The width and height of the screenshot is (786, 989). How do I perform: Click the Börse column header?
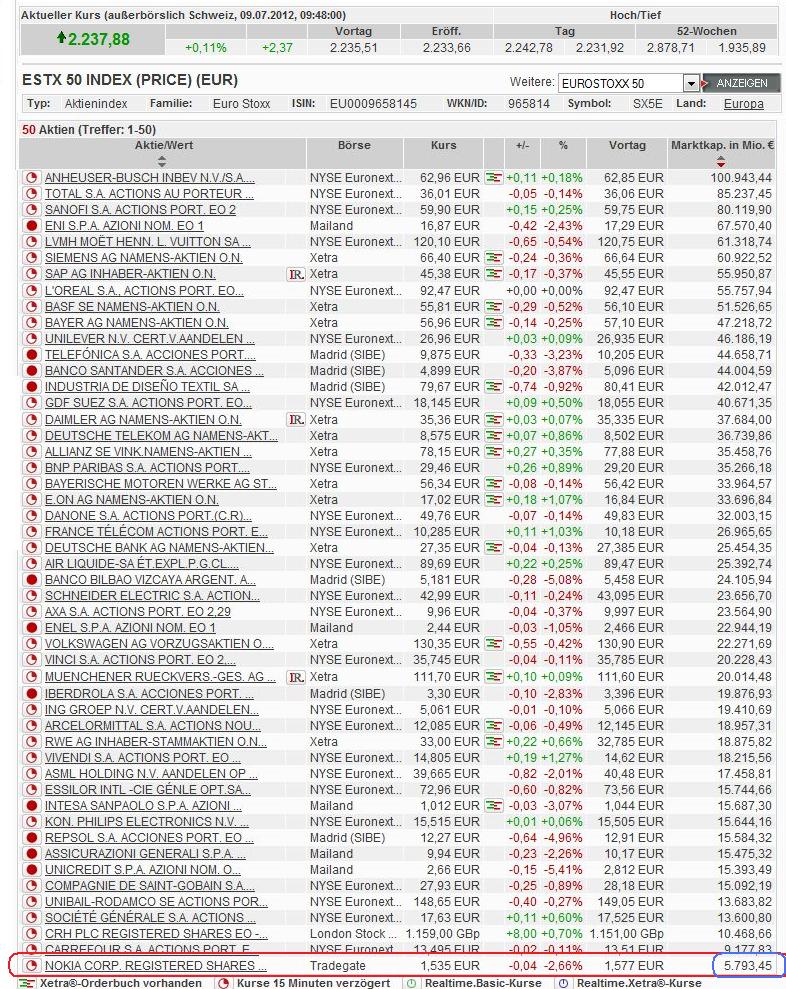(354, 145)
